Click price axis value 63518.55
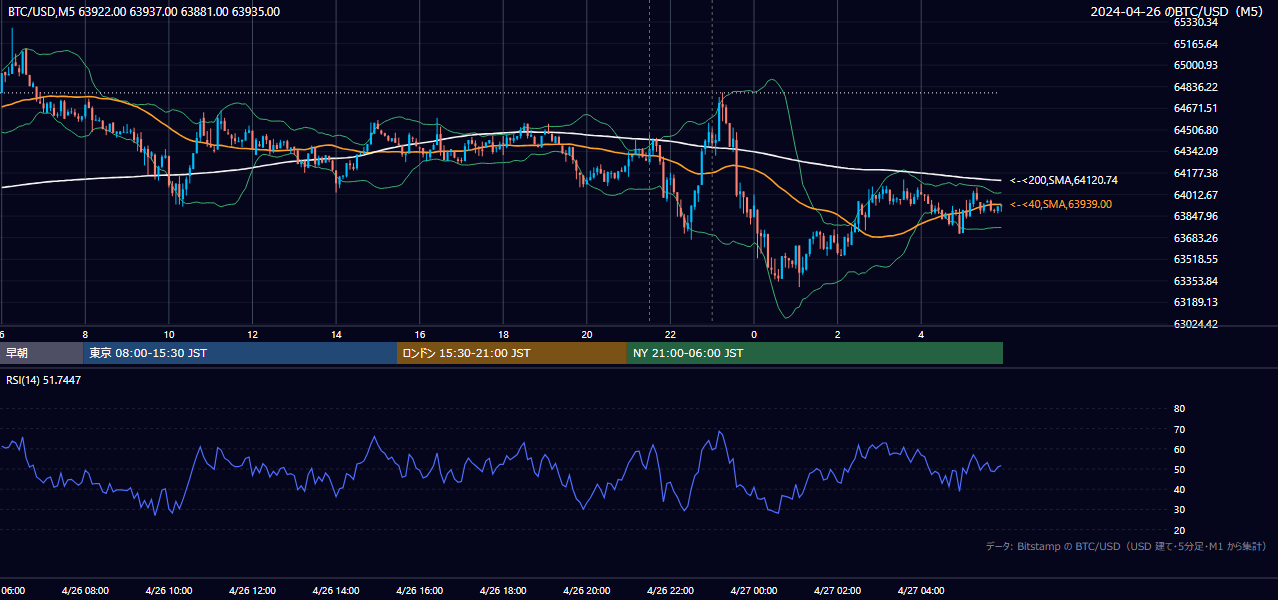Screen dimensions: 1278x600 point(1195,259)
